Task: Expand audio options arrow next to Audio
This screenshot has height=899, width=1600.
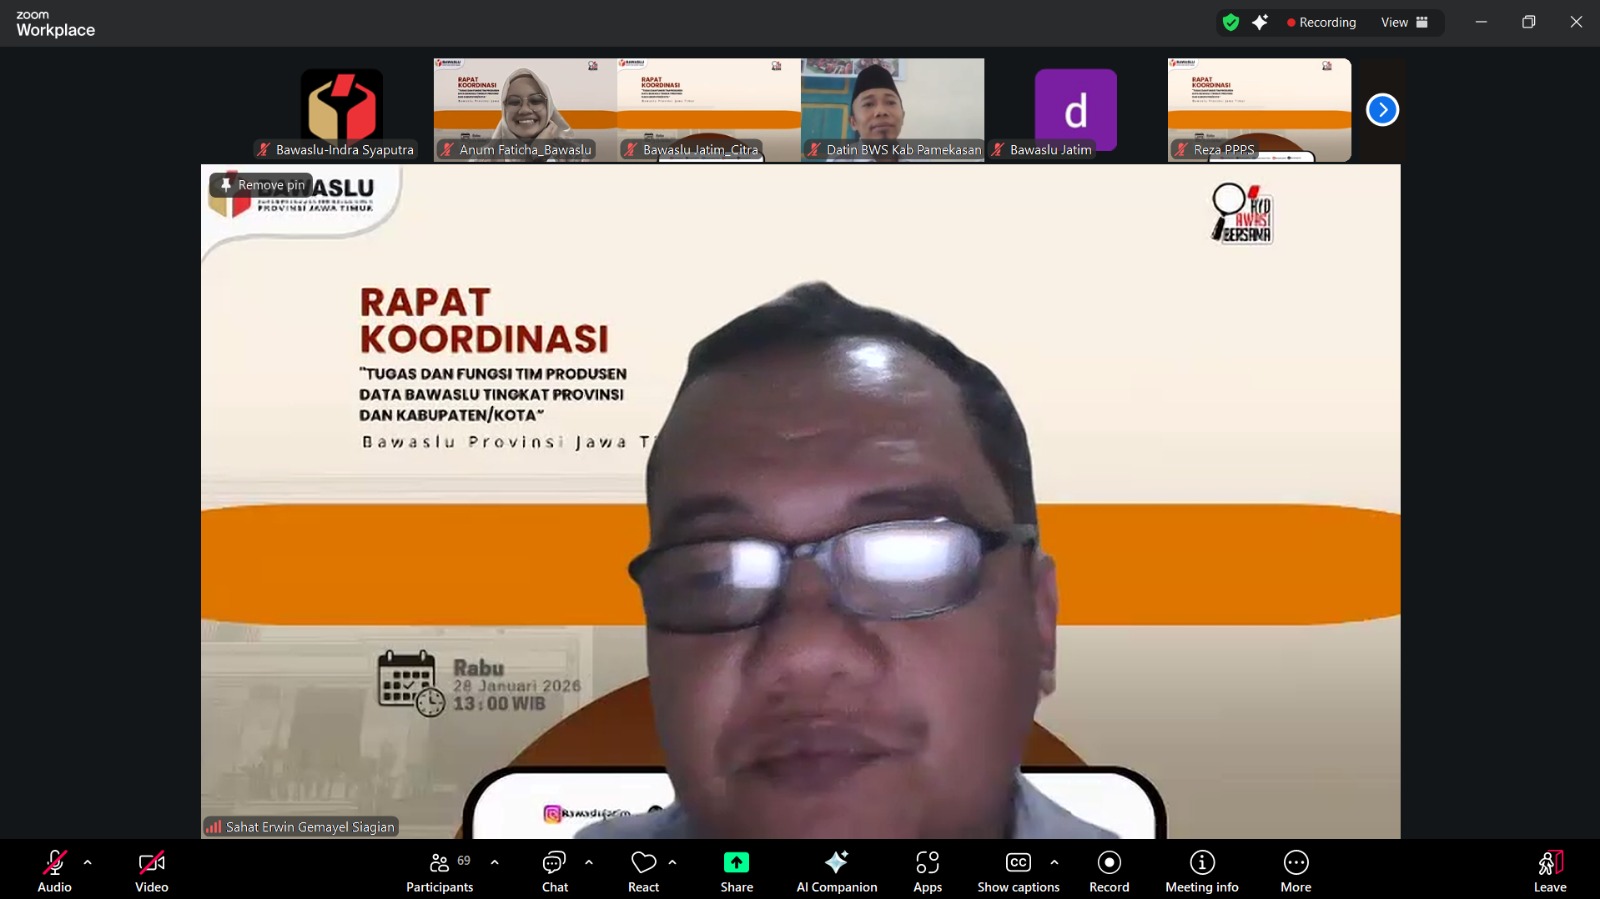Action: 88,862
